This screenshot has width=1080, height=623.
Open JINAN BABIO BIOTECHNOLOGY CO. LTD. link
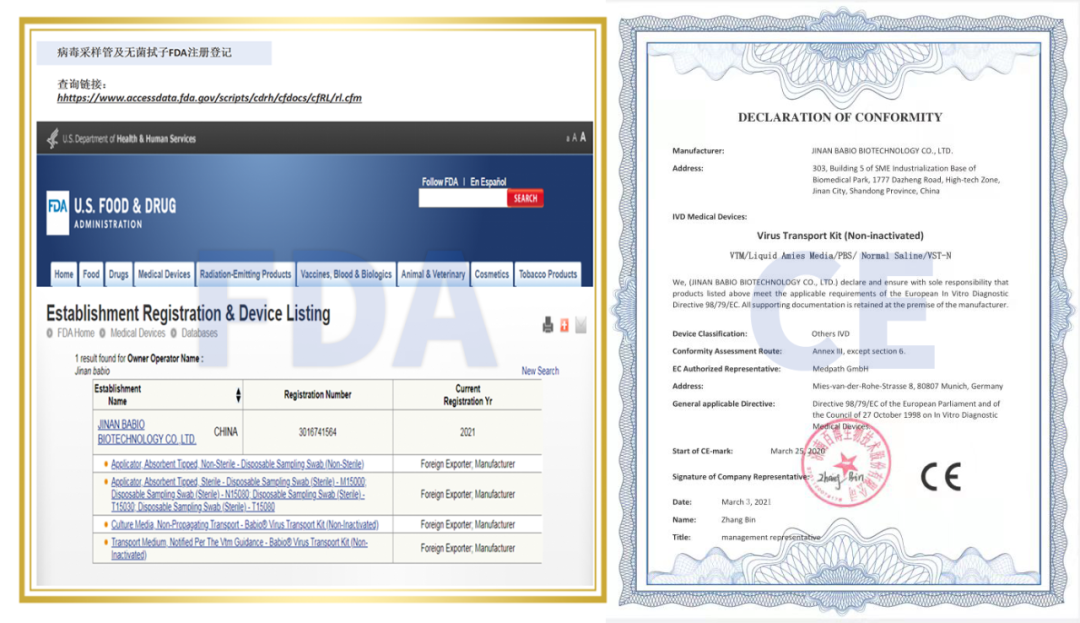pyautogui.click(x=147, y=432)
